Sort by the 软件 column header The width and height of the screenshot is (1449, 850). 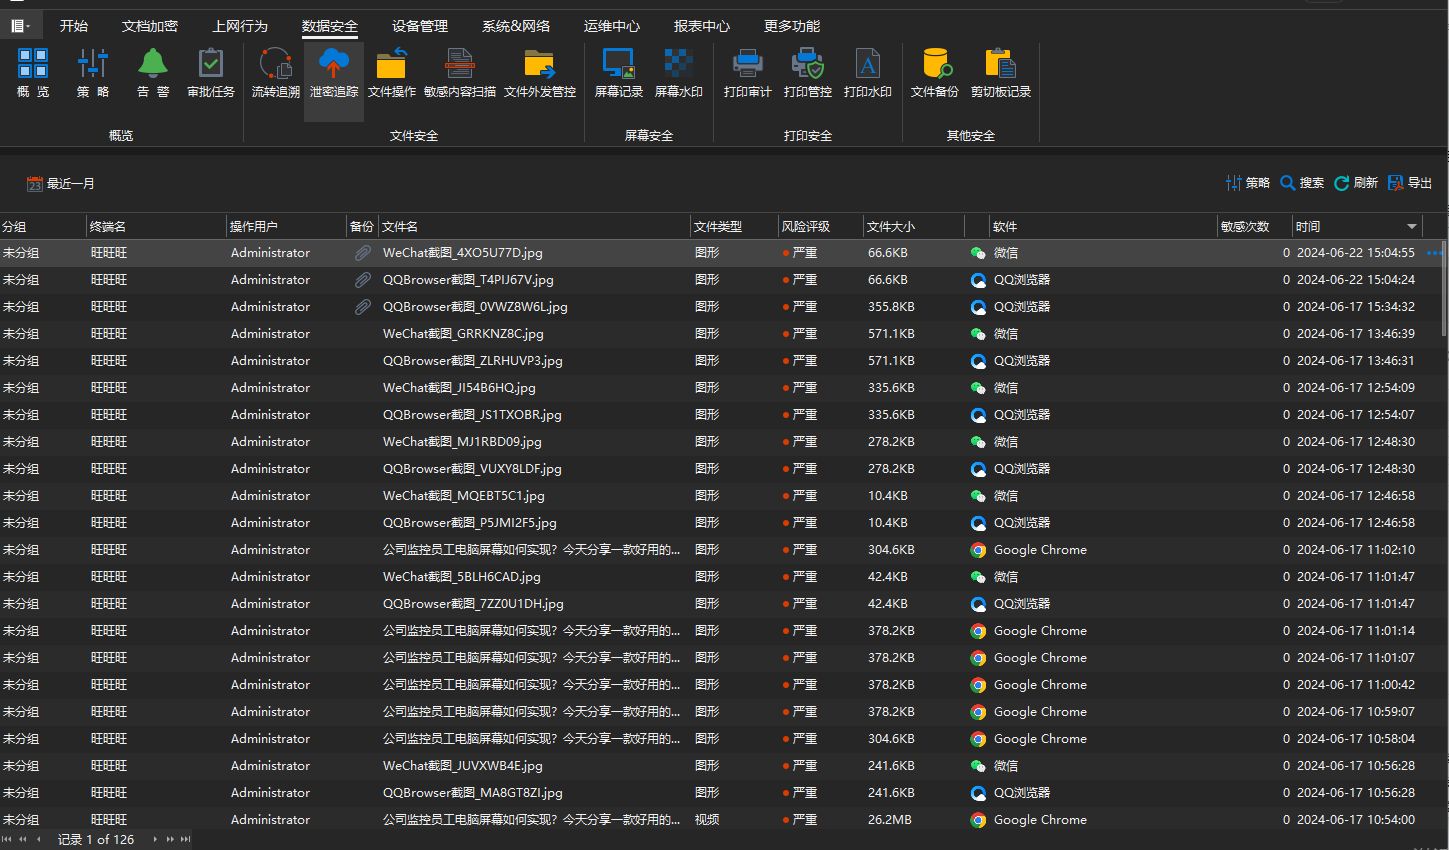coord(1103,227)
